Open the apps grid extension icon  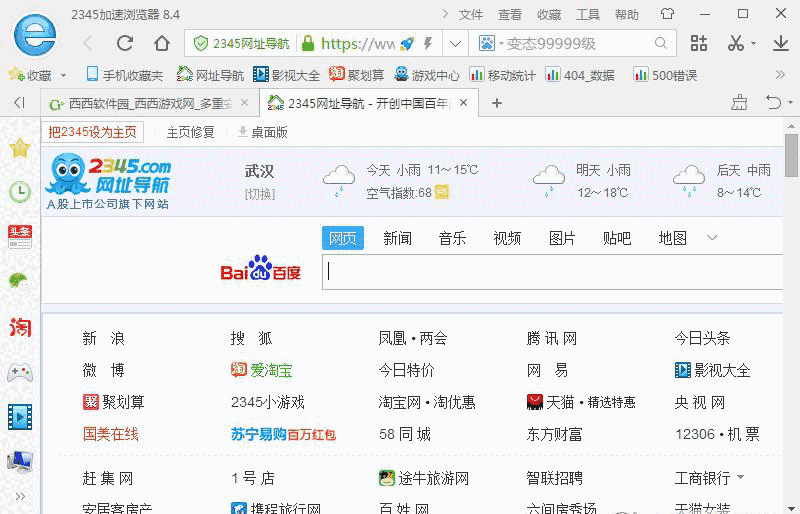pos(699,43)
